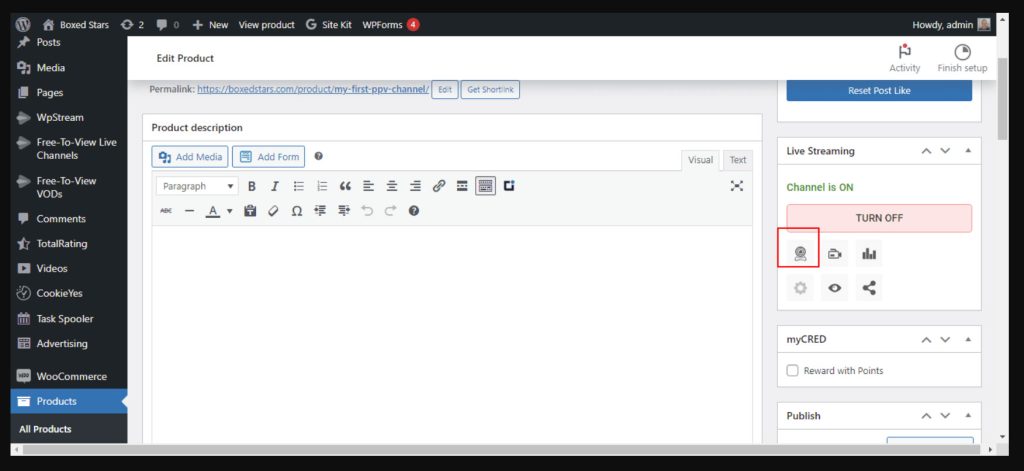Click the webcam broadcast icon in Live Streaming
Viewport: 1024px width, 471px height.
tap(799, 254)
